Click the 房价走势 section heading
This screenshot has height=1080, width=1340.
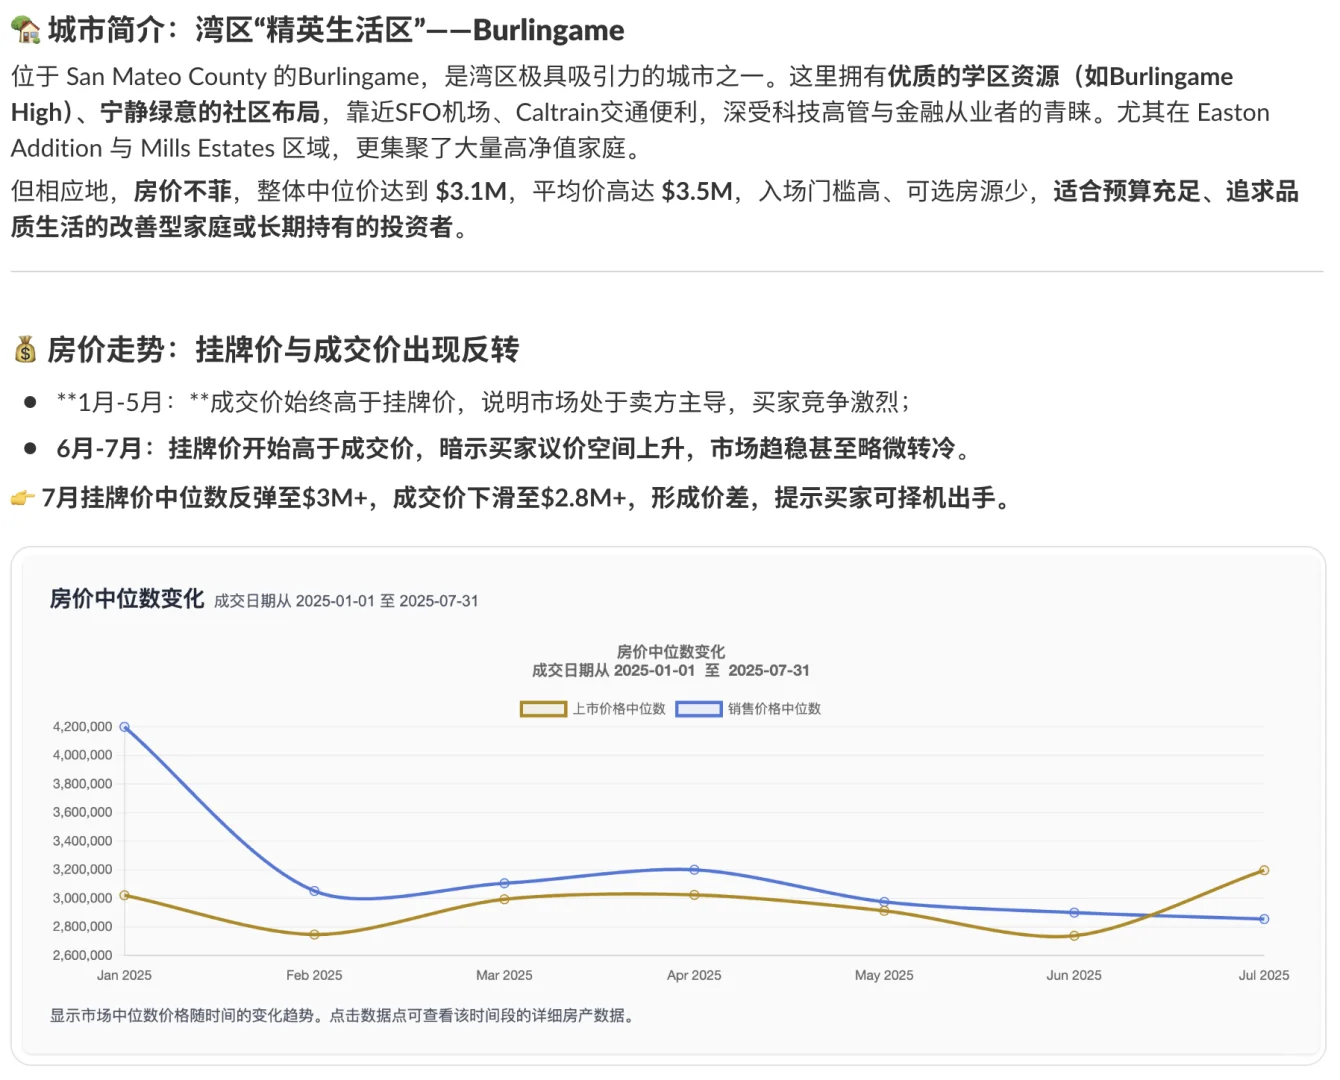283,350
